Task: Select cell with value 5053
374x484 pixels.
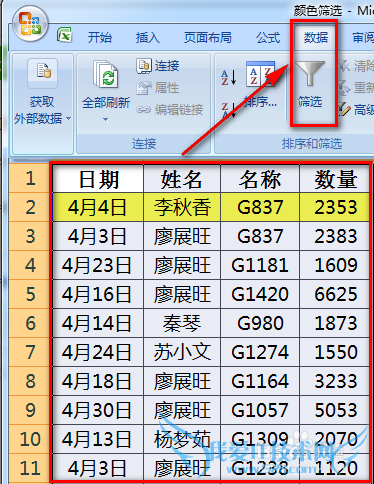Action: tap(335, 410)
